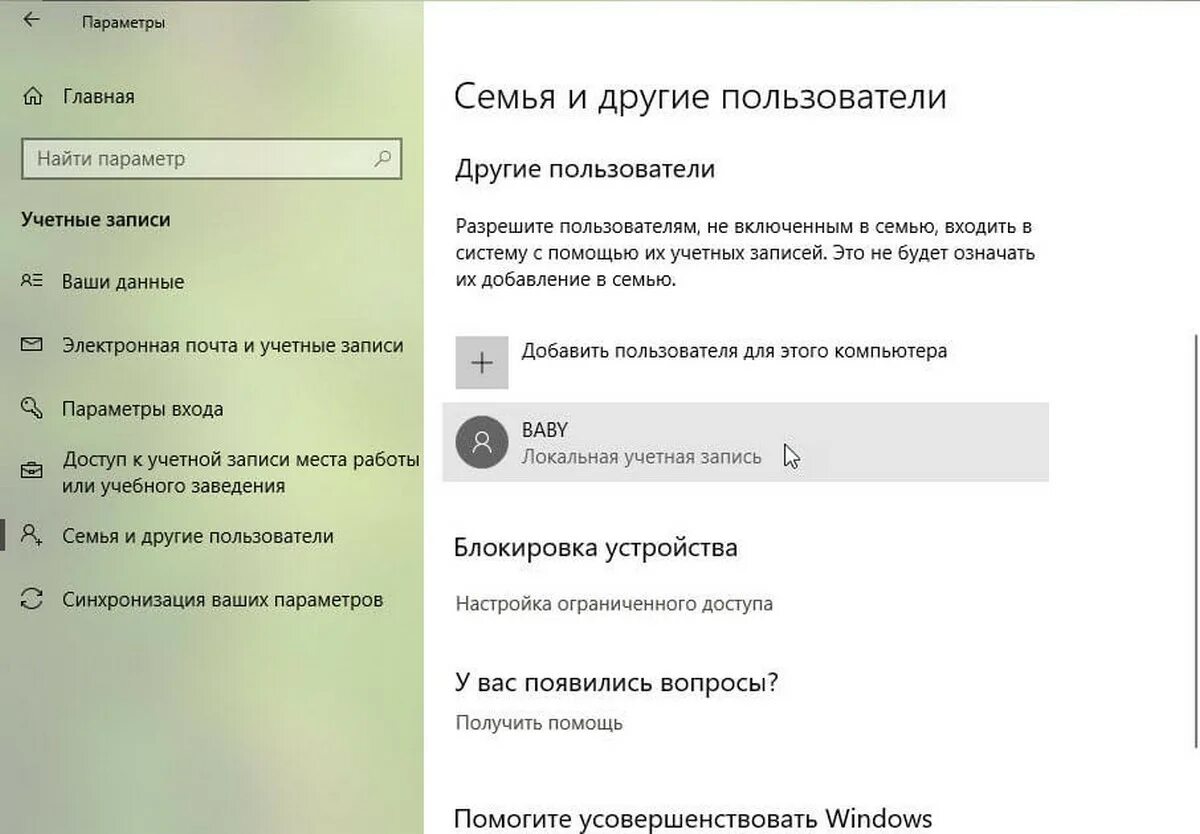This screenshot has width=1200, height=834.
Task: Click the plus add user button
Action: 482,362
